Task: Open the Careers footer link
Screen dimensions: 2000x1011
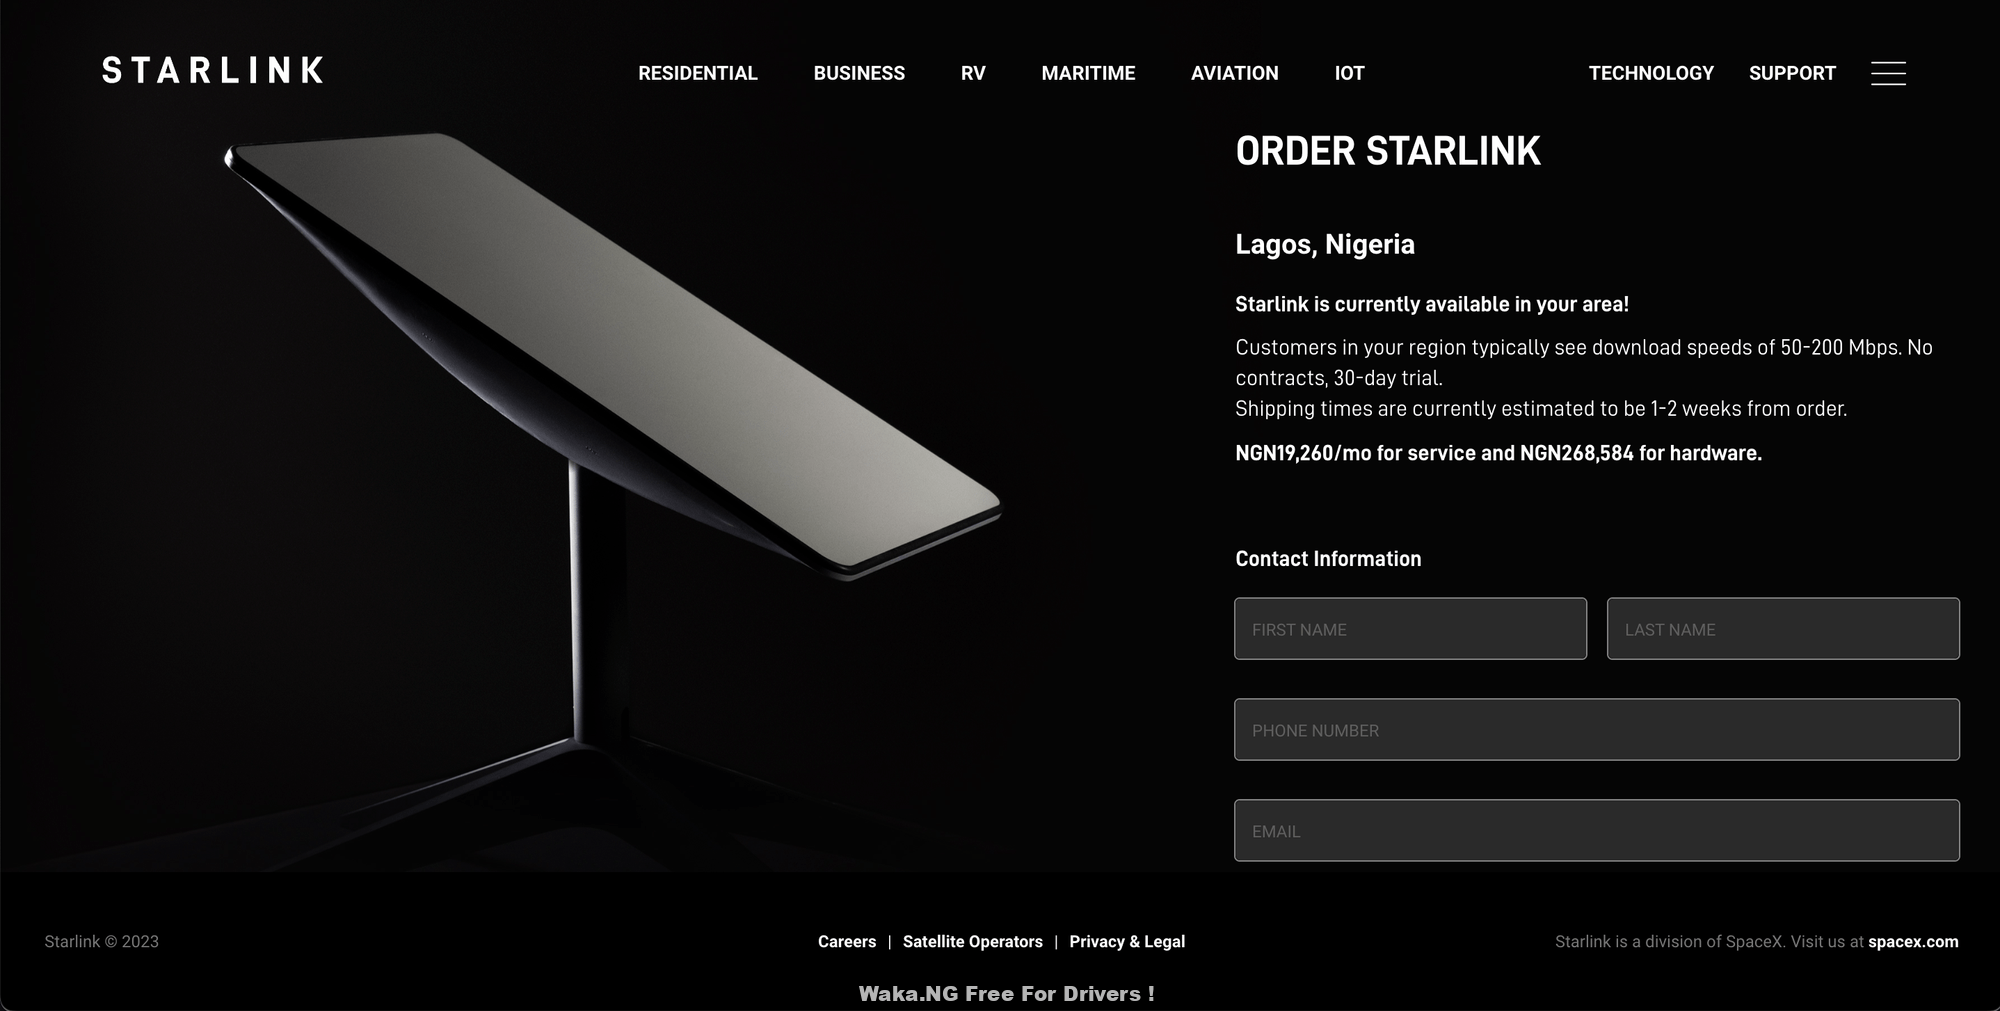Action: (x=847, y=942)
